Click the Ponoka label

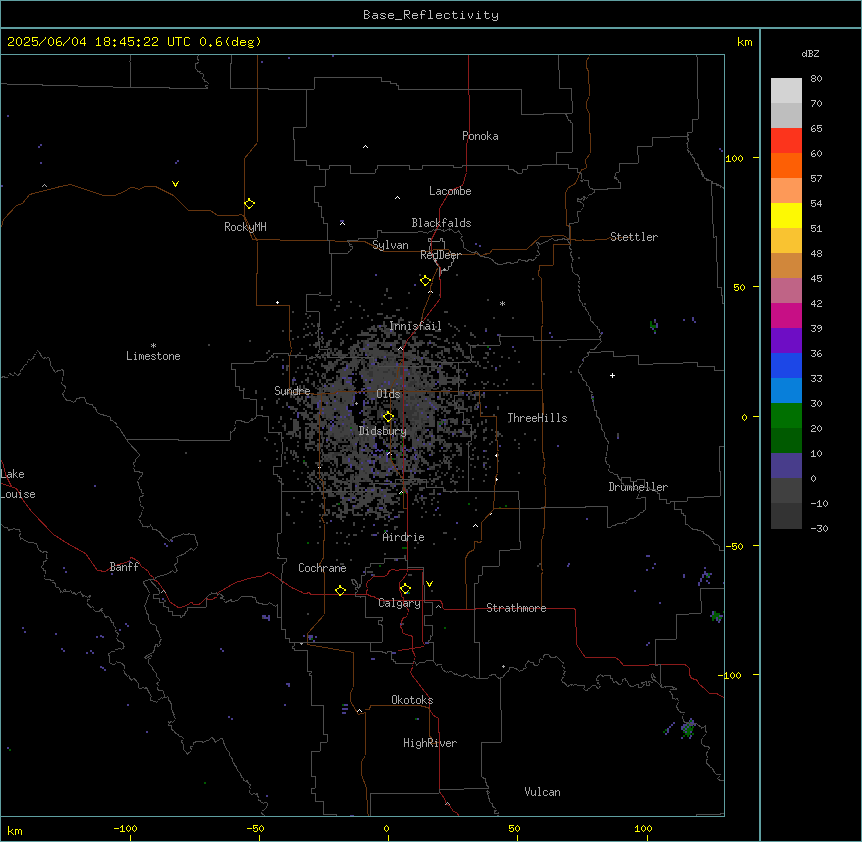[480, 136]
